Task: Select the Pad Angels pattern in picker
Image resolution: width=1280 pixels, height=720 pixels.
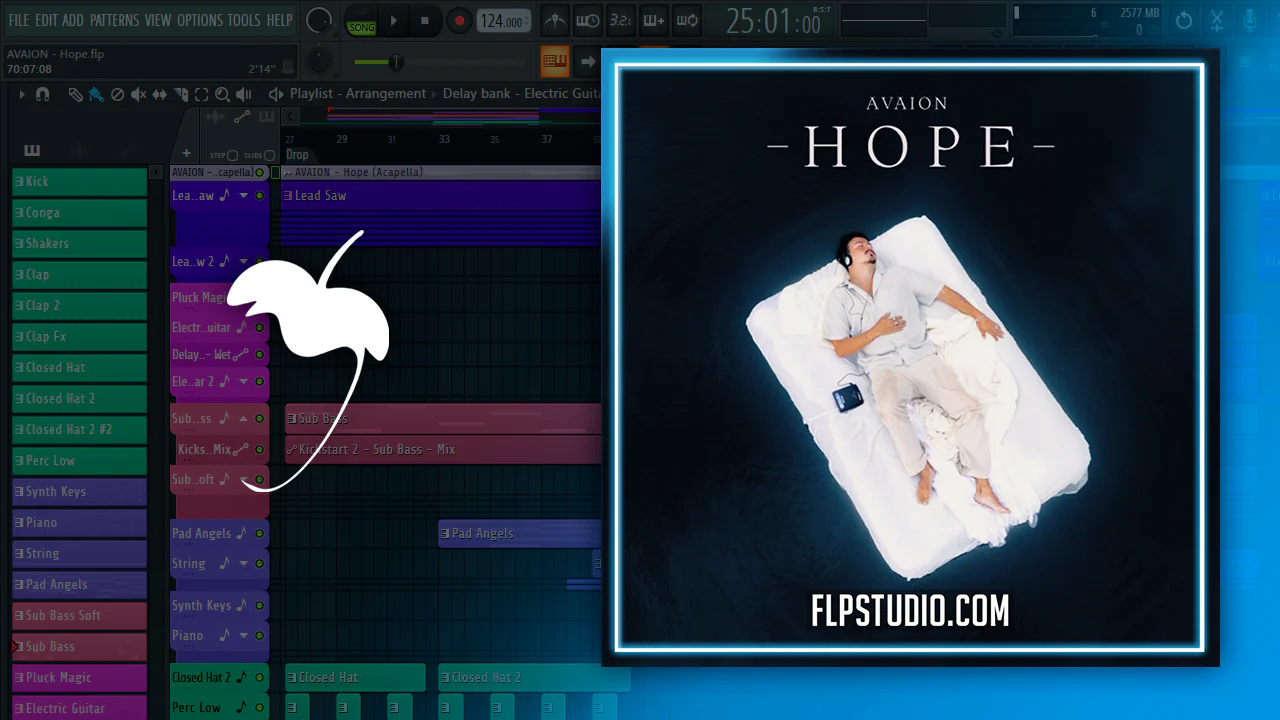Action: [79, 585]
